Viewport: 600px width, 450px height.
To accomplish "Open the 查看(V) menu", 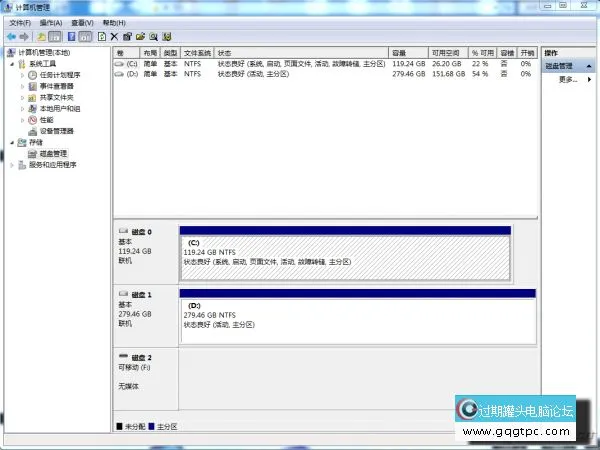I will [82, 23].
